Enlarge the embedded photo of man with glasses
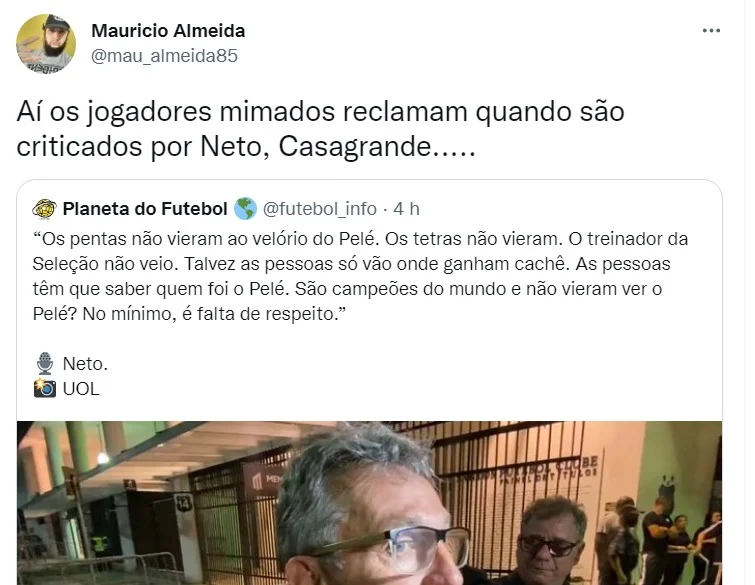 369,503
